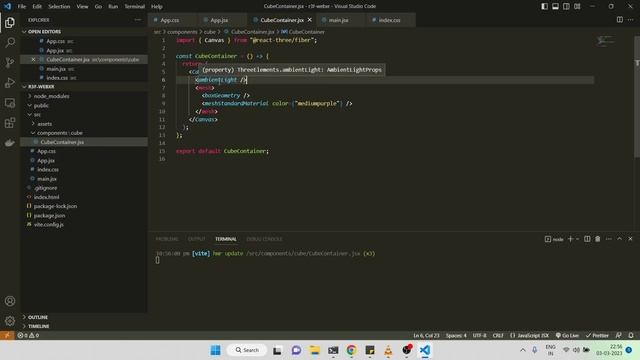Open package.json in the explorer
640x360 pixels.
[49, 216]
